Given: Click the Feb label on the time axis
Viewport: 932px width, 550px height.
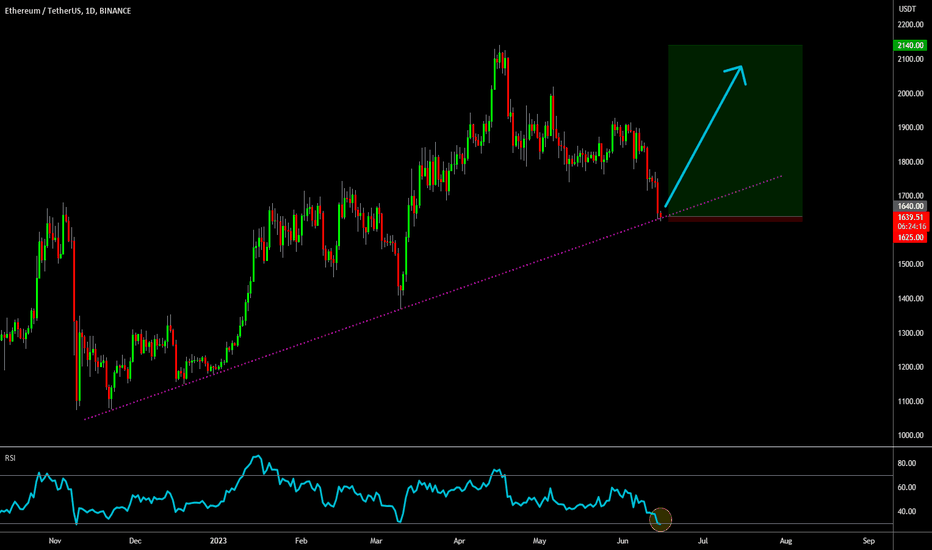Looking at the screenshot, I should coord(301,540).
